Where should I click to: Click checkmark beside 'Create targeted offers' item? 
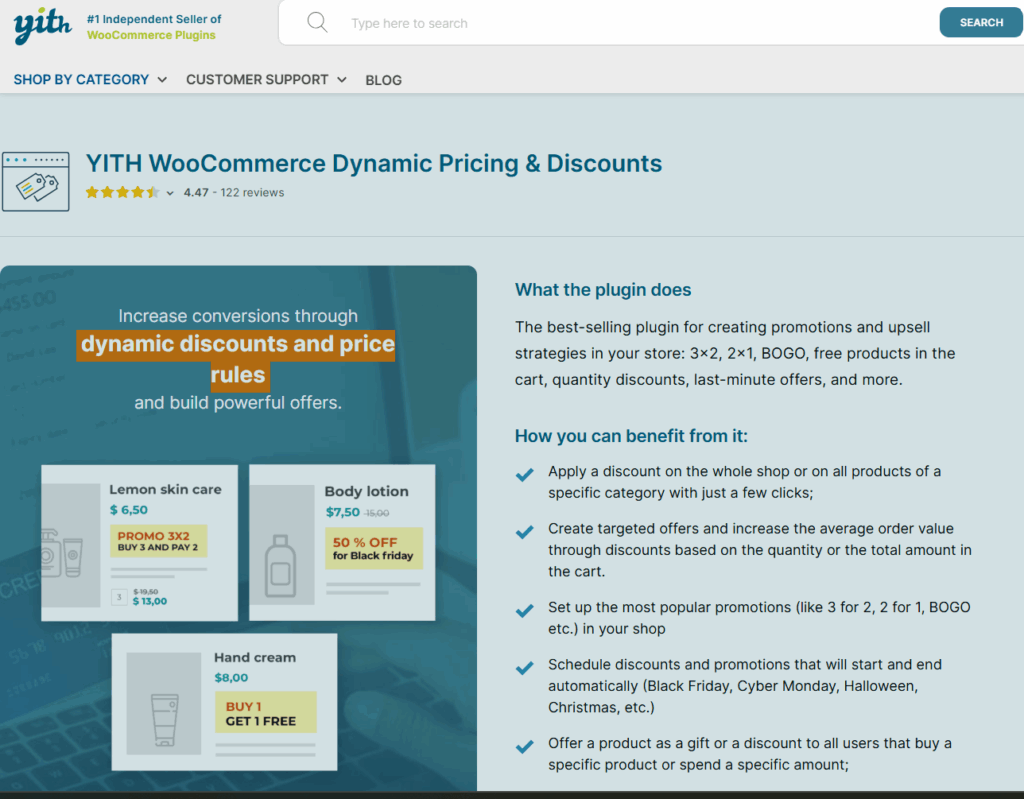pos(524,532)
